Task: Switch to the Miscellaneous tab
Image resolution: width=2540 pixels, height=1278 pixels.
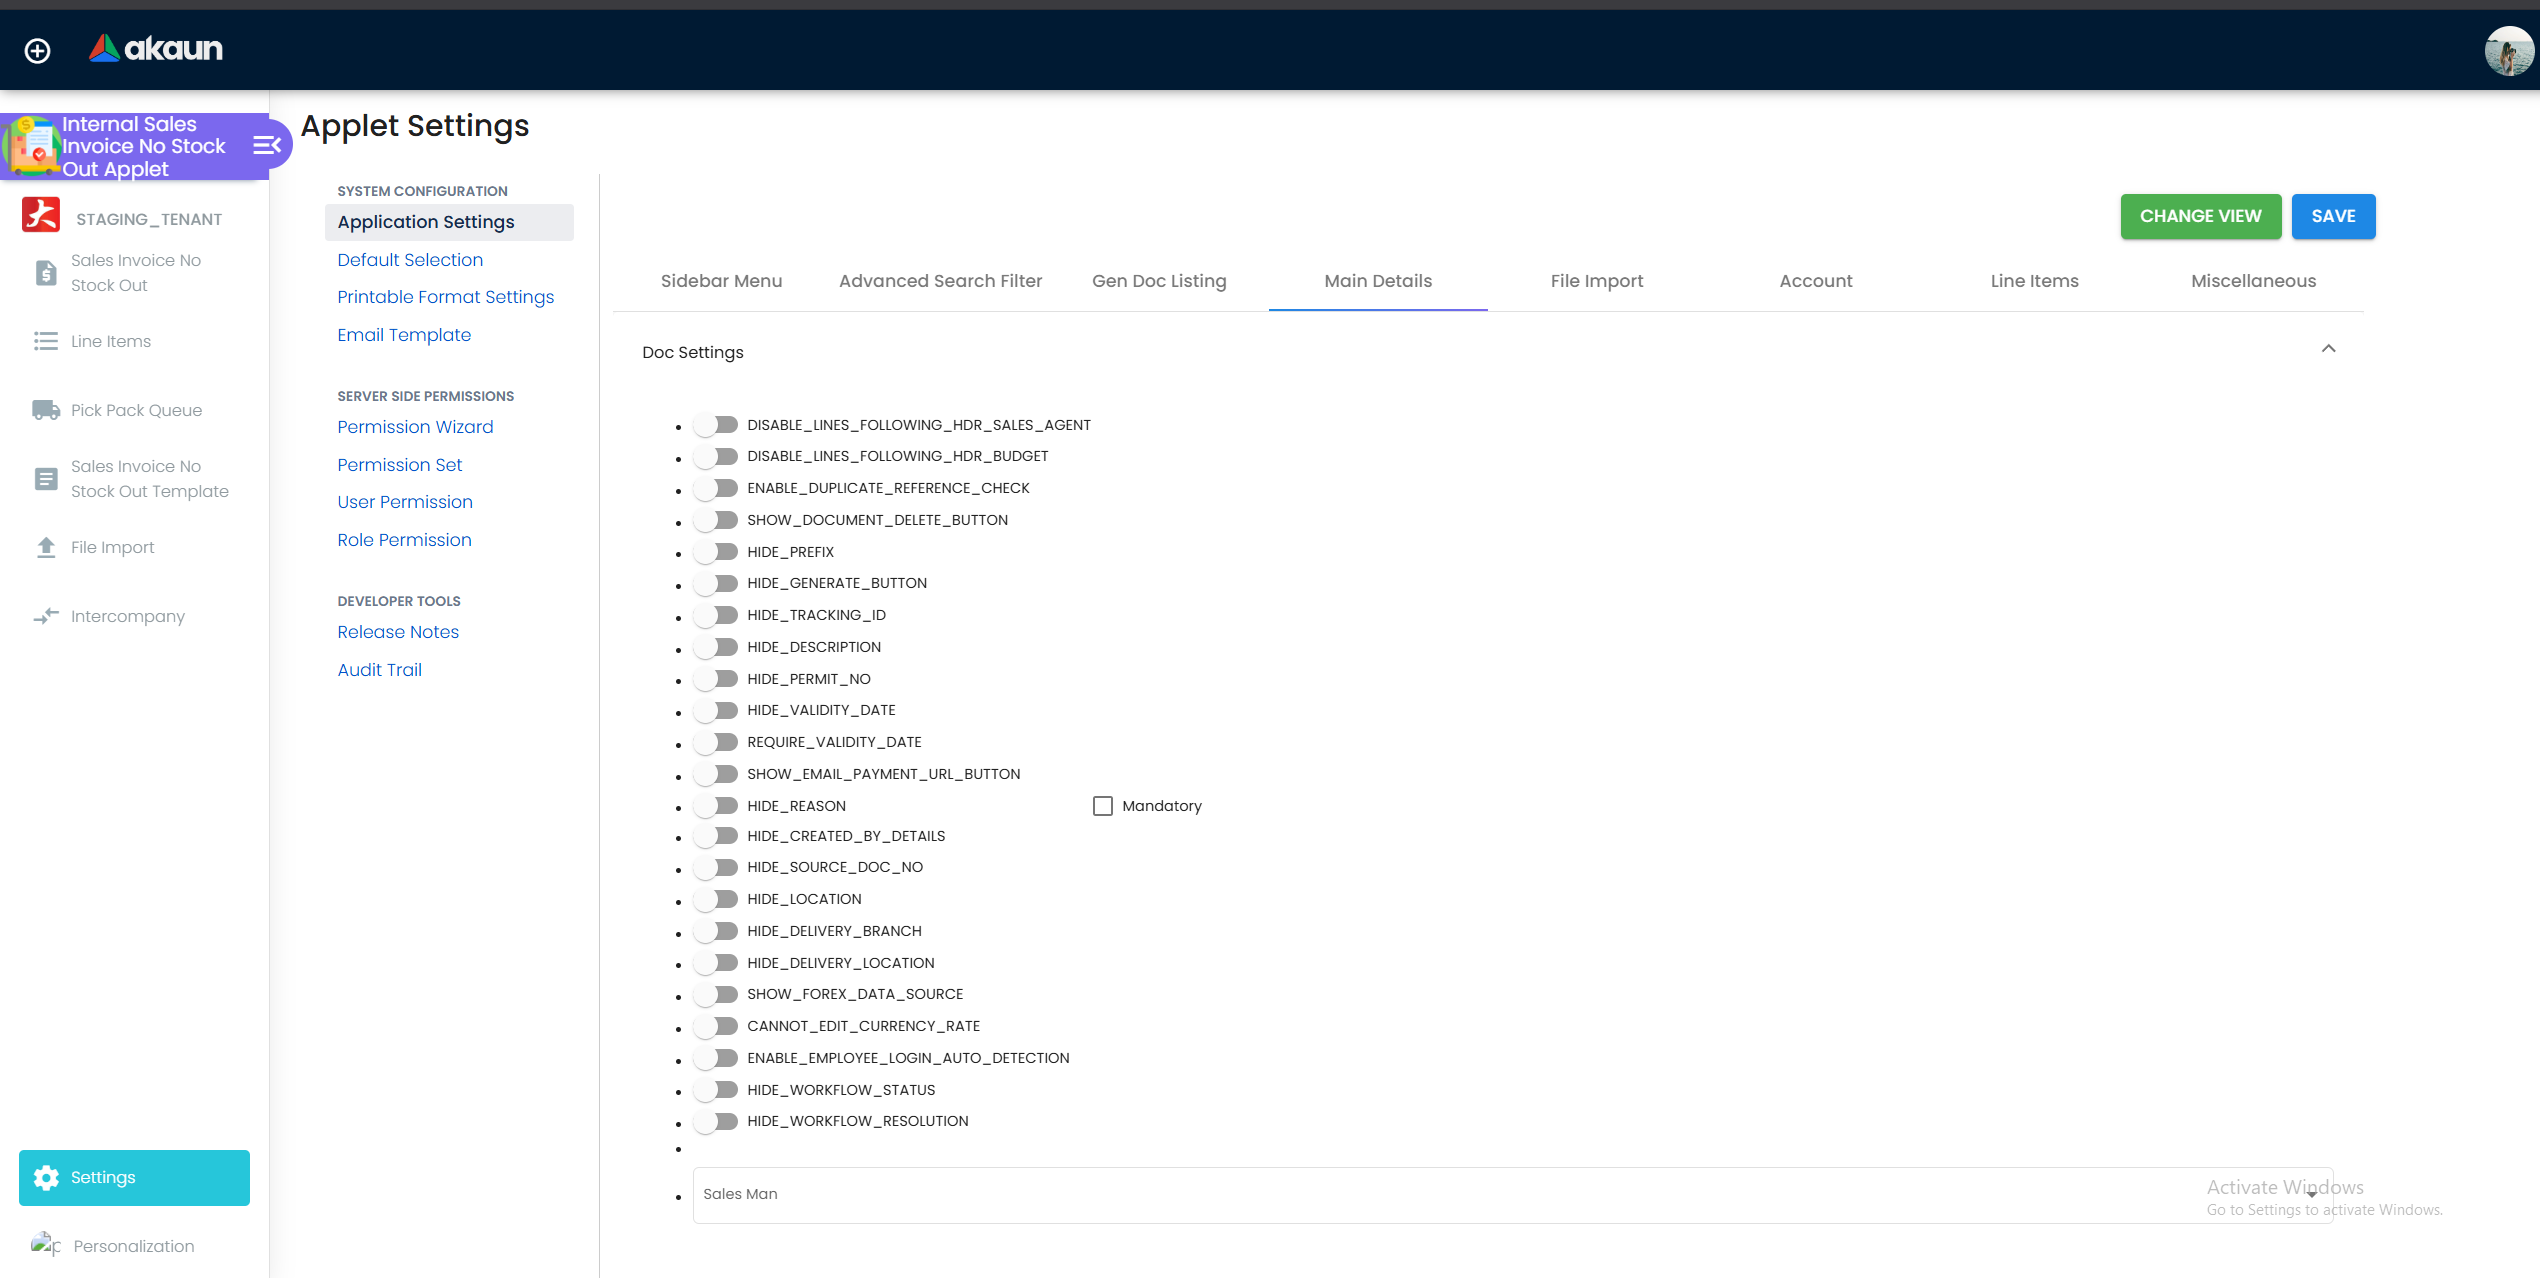Action: coord(2253,282)
